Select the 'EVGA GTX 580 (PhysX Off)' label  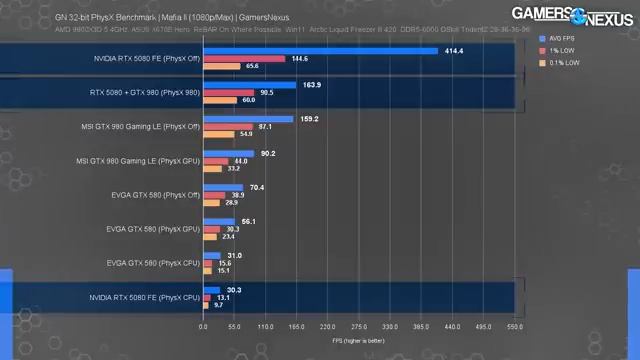pyautogui.click(x=156, y=196)
